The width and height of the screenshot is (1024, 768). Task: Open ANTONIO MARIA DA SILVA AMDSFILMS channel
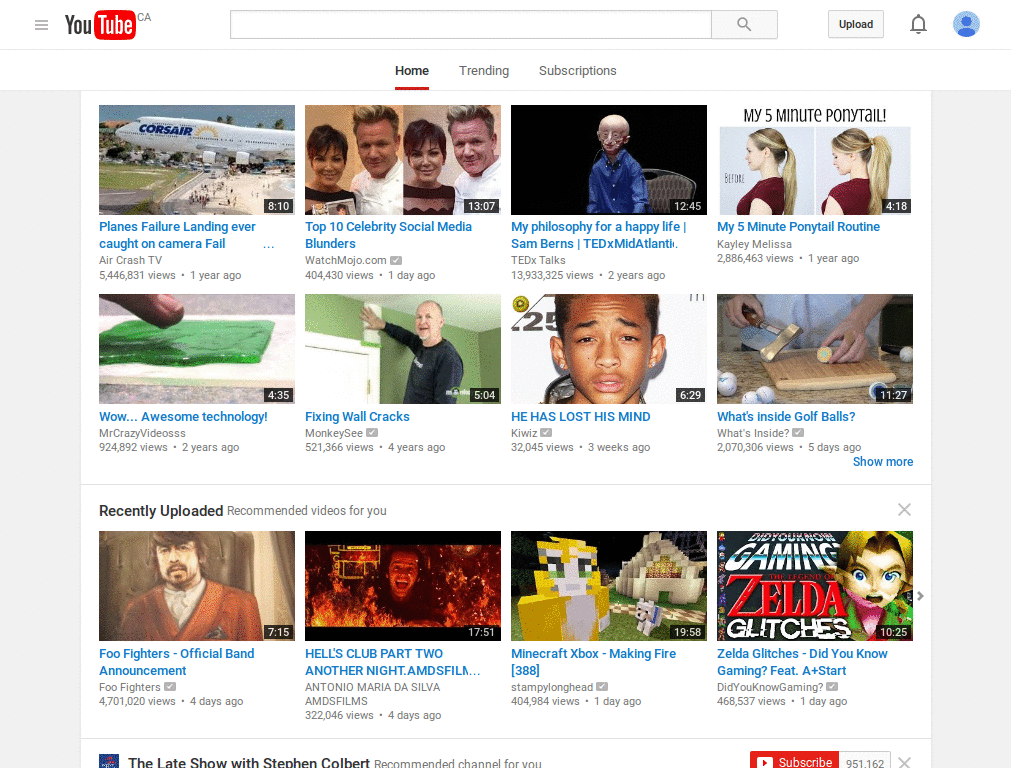(372, 694)
